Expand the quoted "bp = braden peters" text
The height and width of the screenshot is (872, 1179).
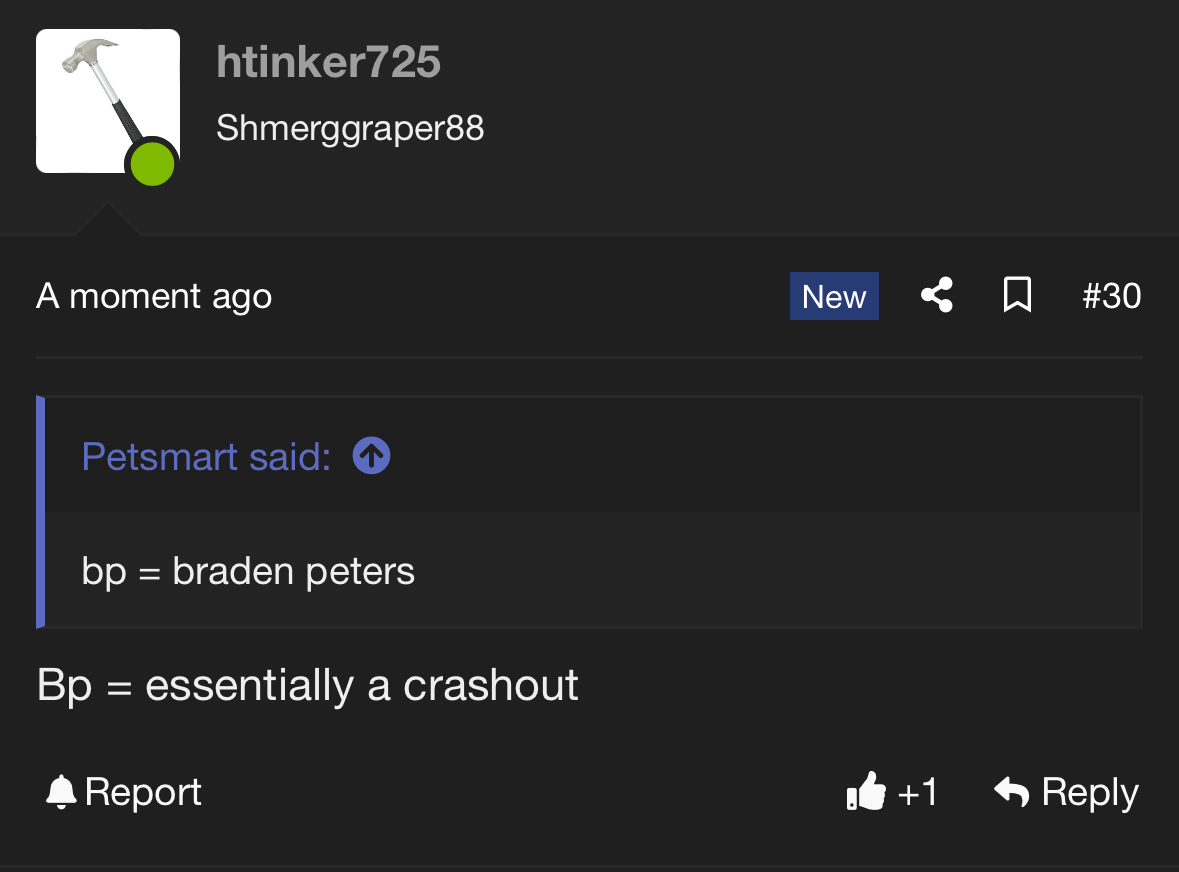point(248,572)
